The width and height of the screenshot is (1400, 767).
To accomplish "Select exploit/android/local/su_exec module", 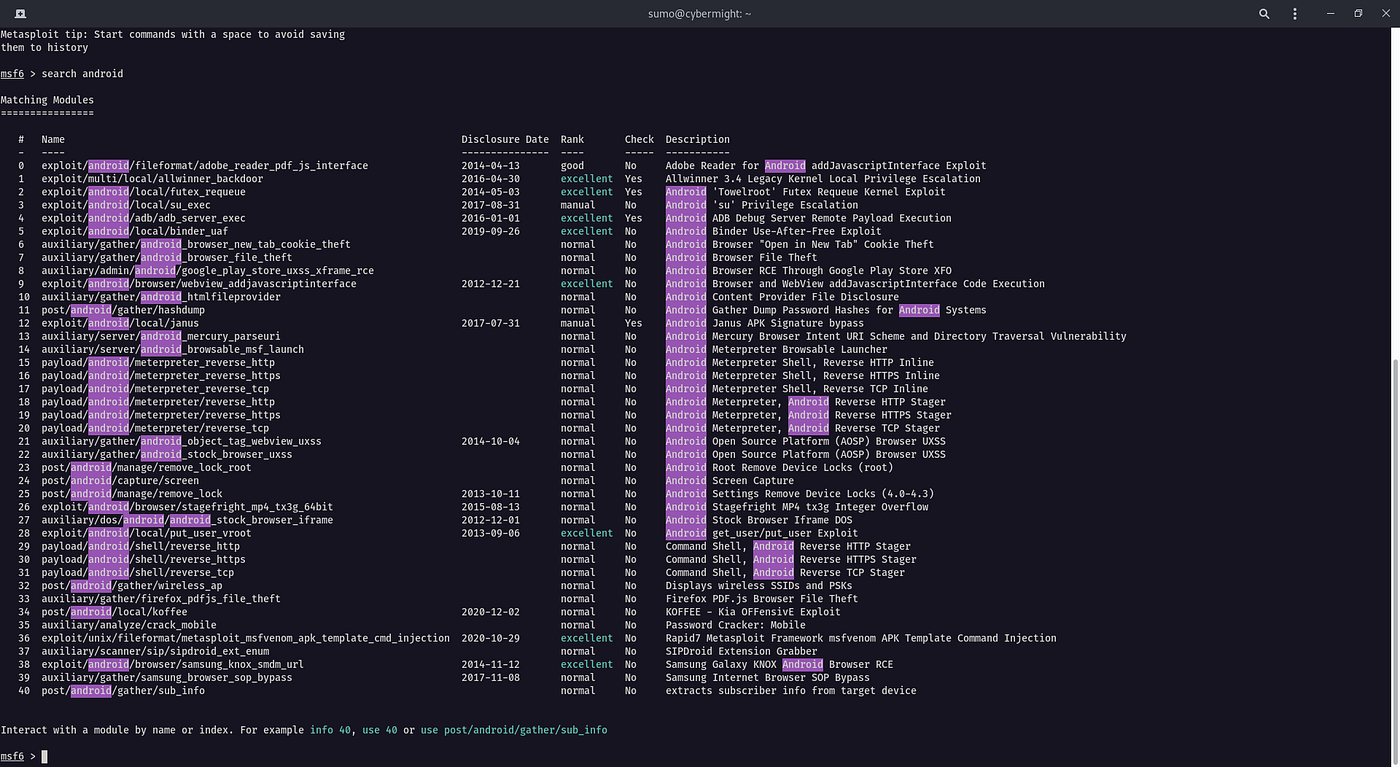I will point(126,205).
